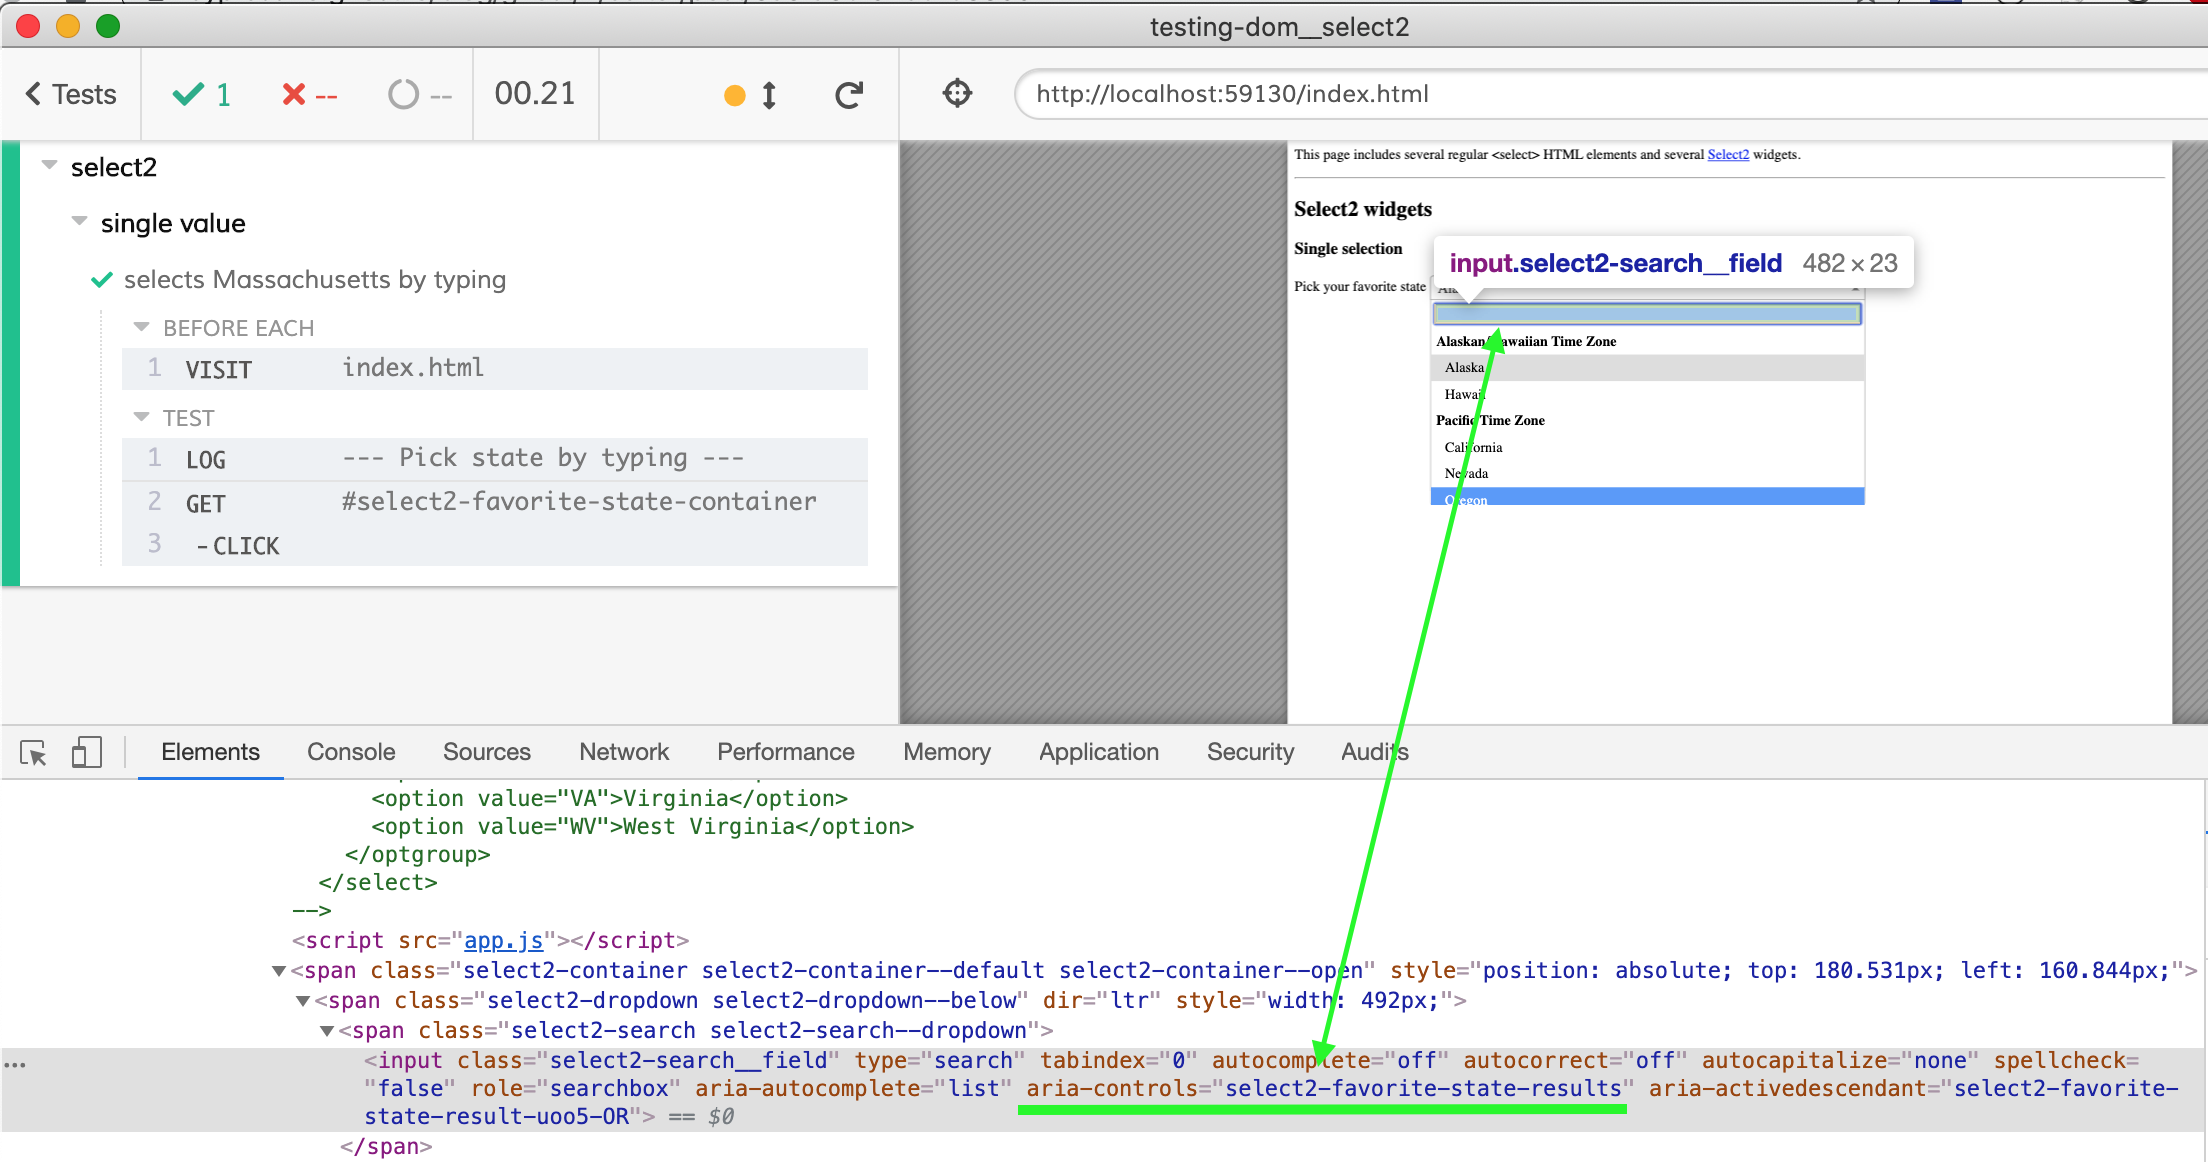Click the DevTools inspect element icon
Screen dimensions: 2208x1162
click(33, 753)
